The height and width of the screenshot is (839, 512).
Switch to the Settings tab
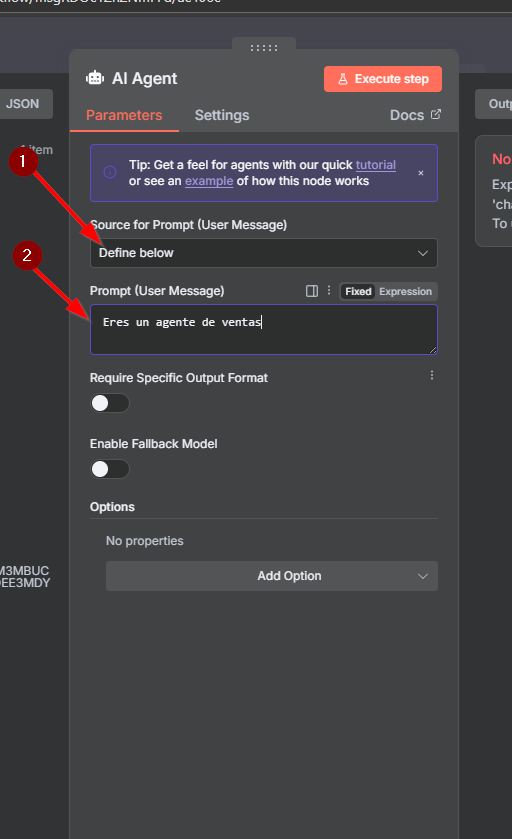(x=222, y=116)
